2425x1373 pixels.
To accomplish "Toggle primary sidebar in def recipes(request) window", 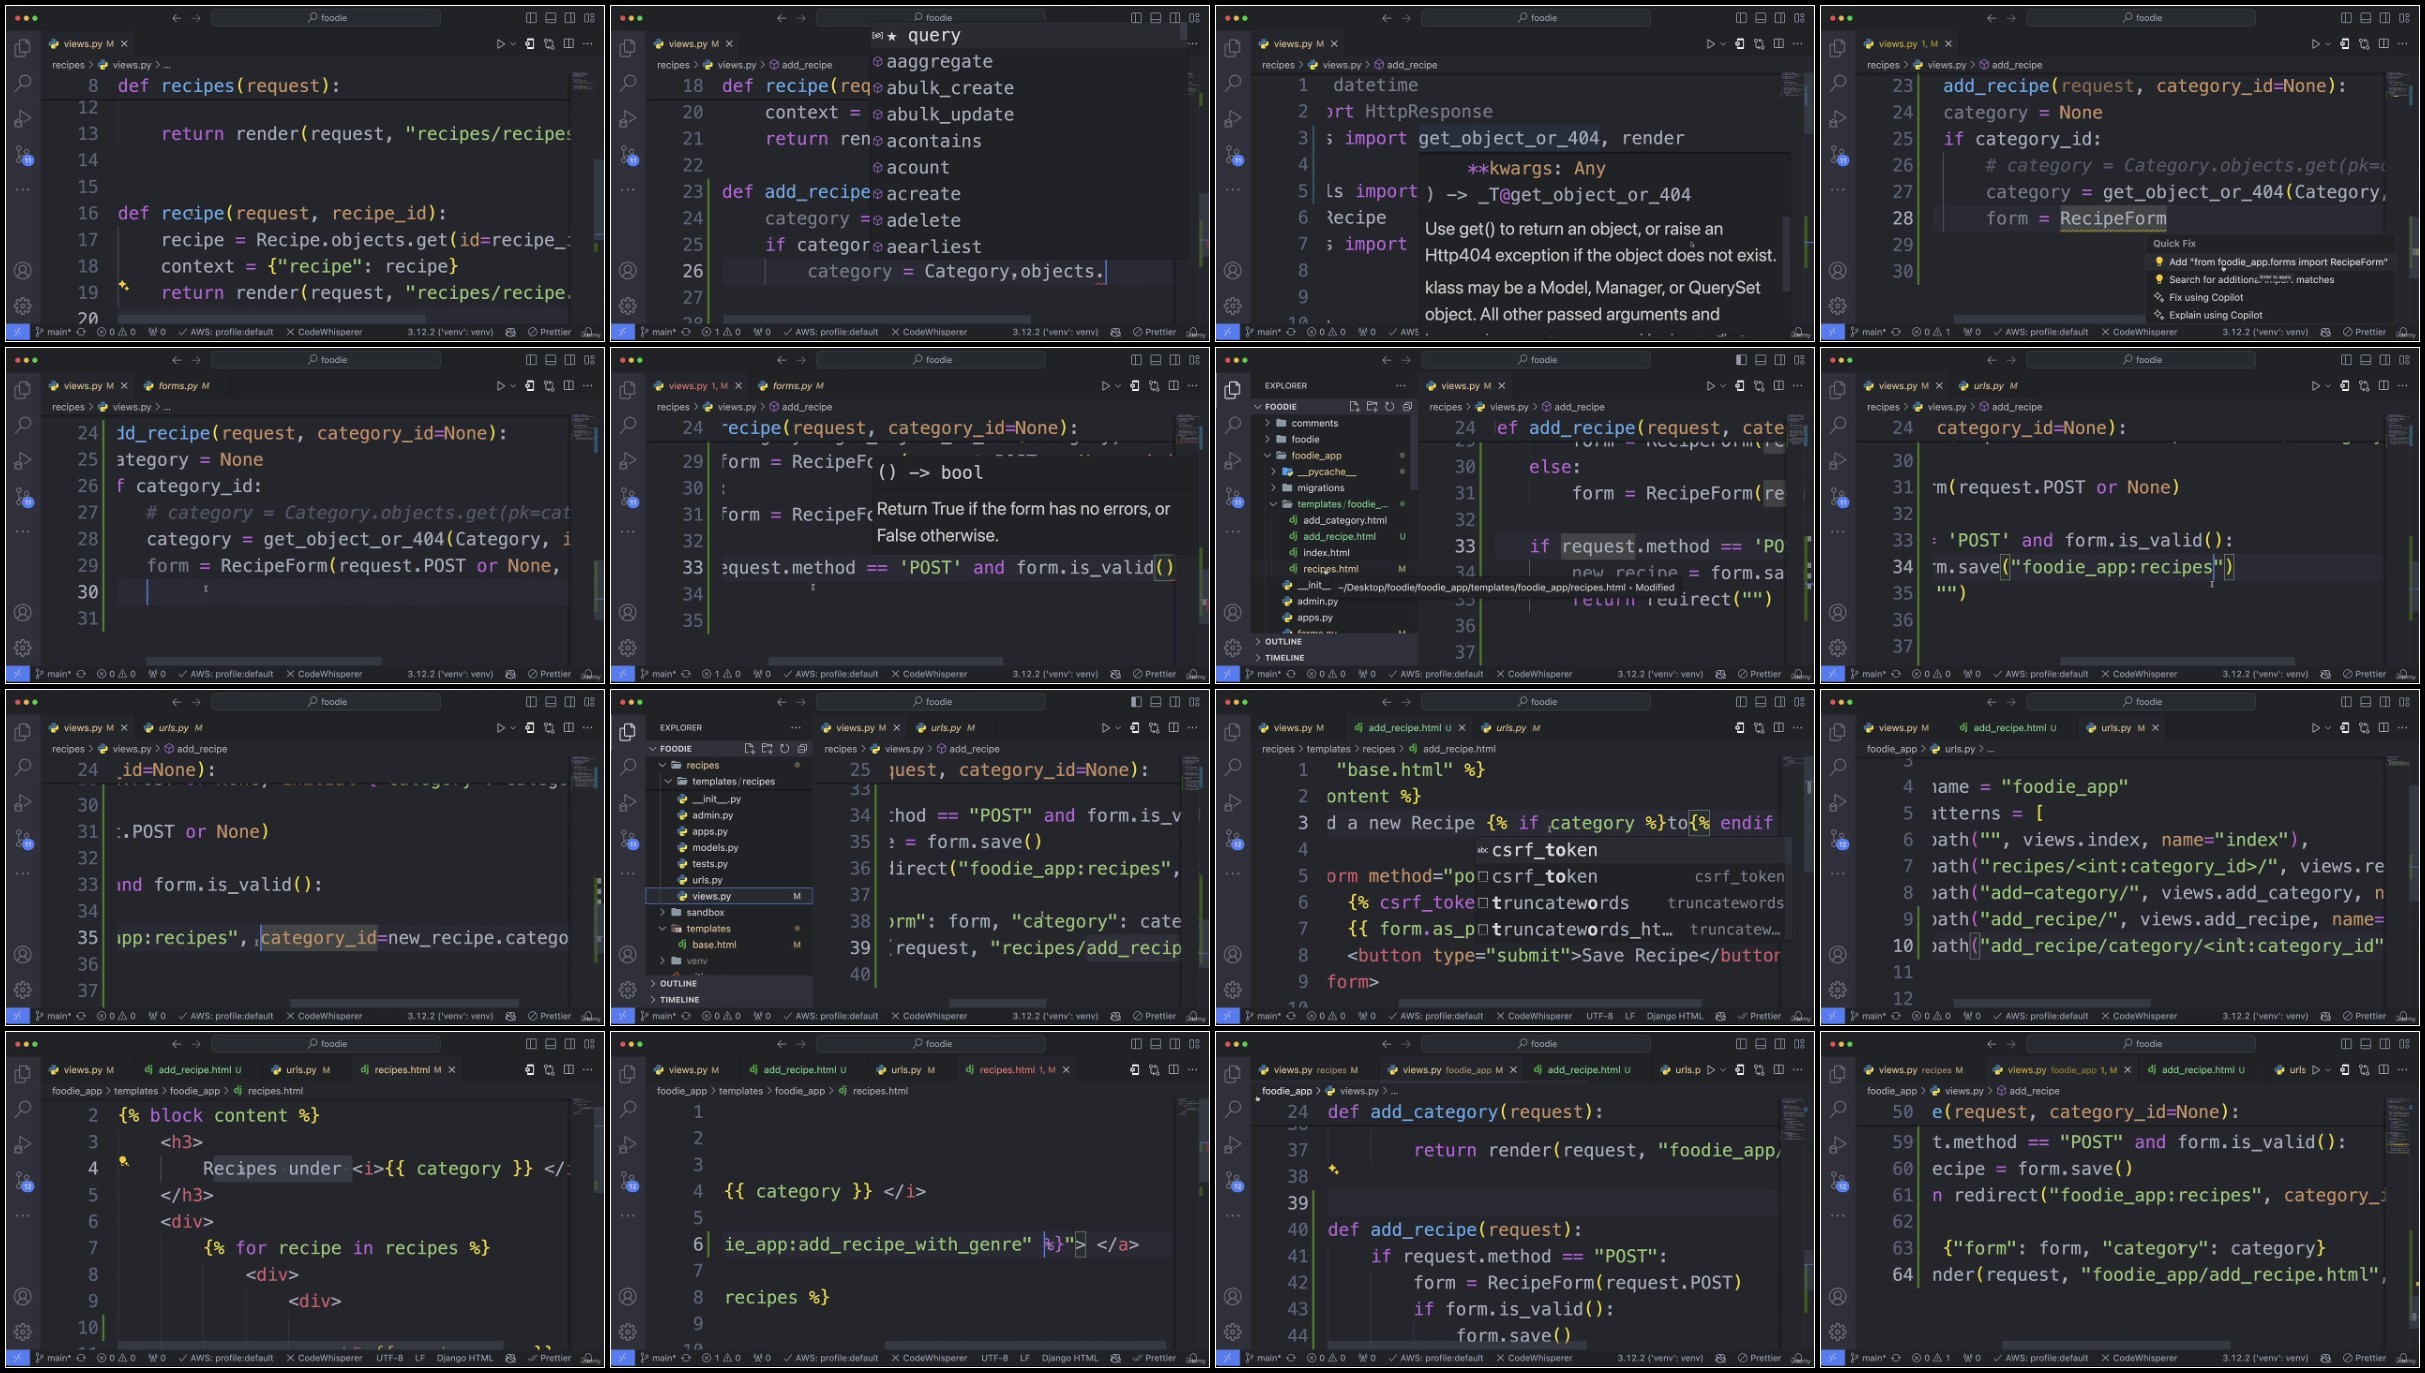I will click(x=531, y=18).
